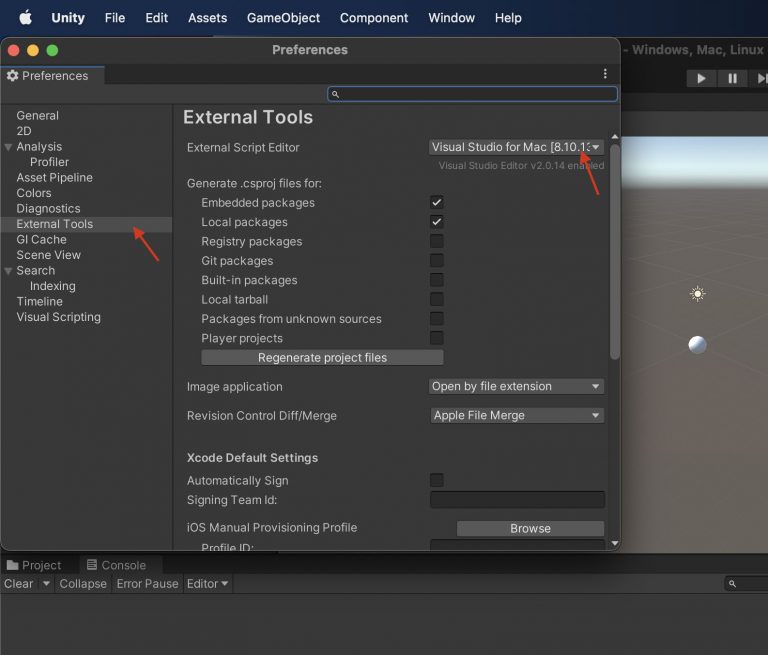Open the Help menu

pos(508,18)
